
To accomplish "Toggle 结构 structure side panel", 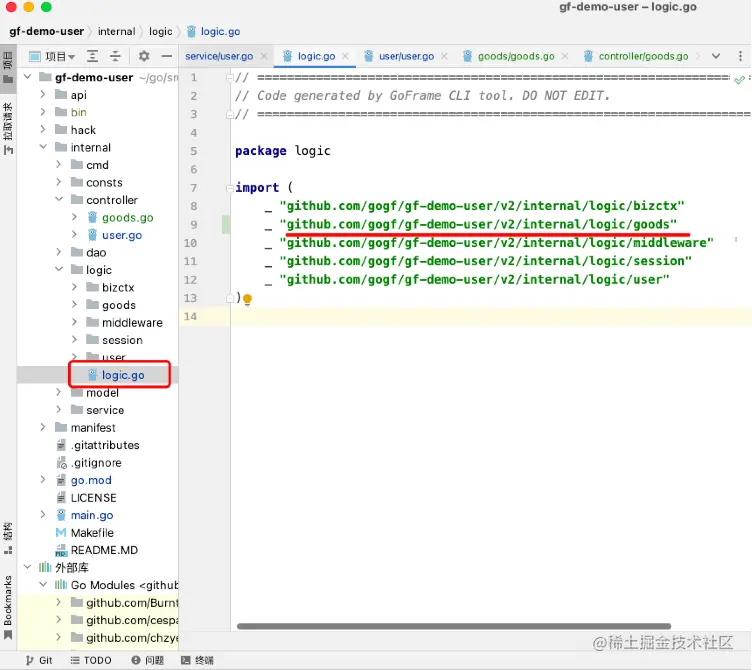I will 8,538.
